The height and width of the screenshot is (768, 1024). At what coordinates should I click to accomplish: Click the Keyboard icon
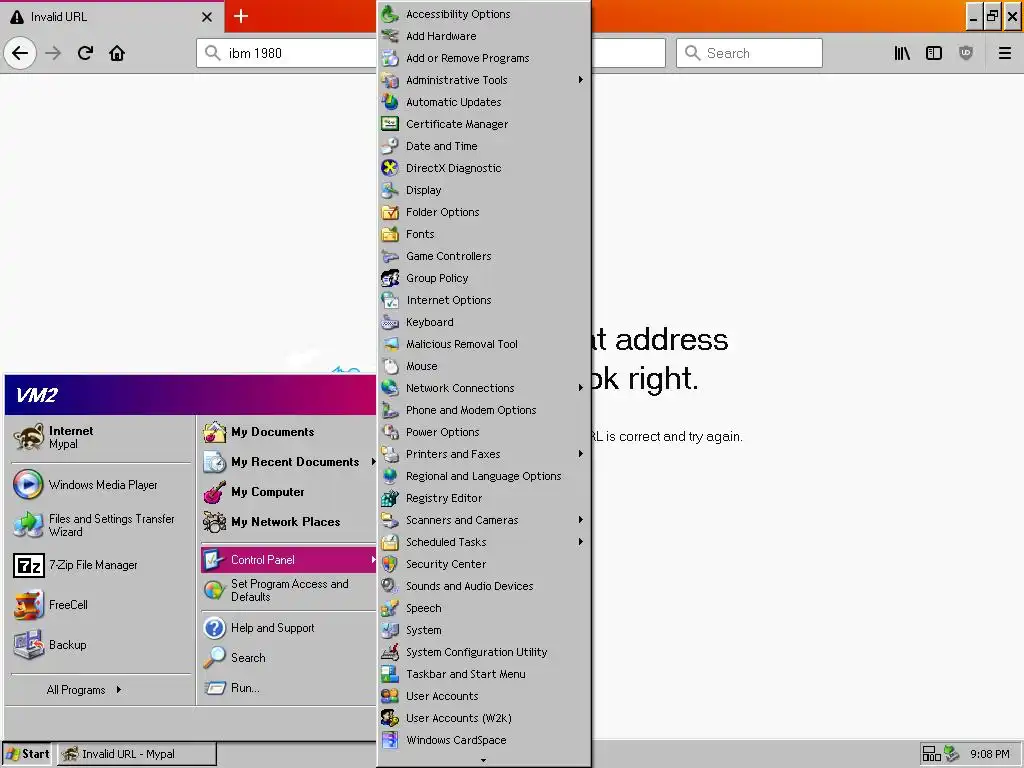[x=390, y=322]
